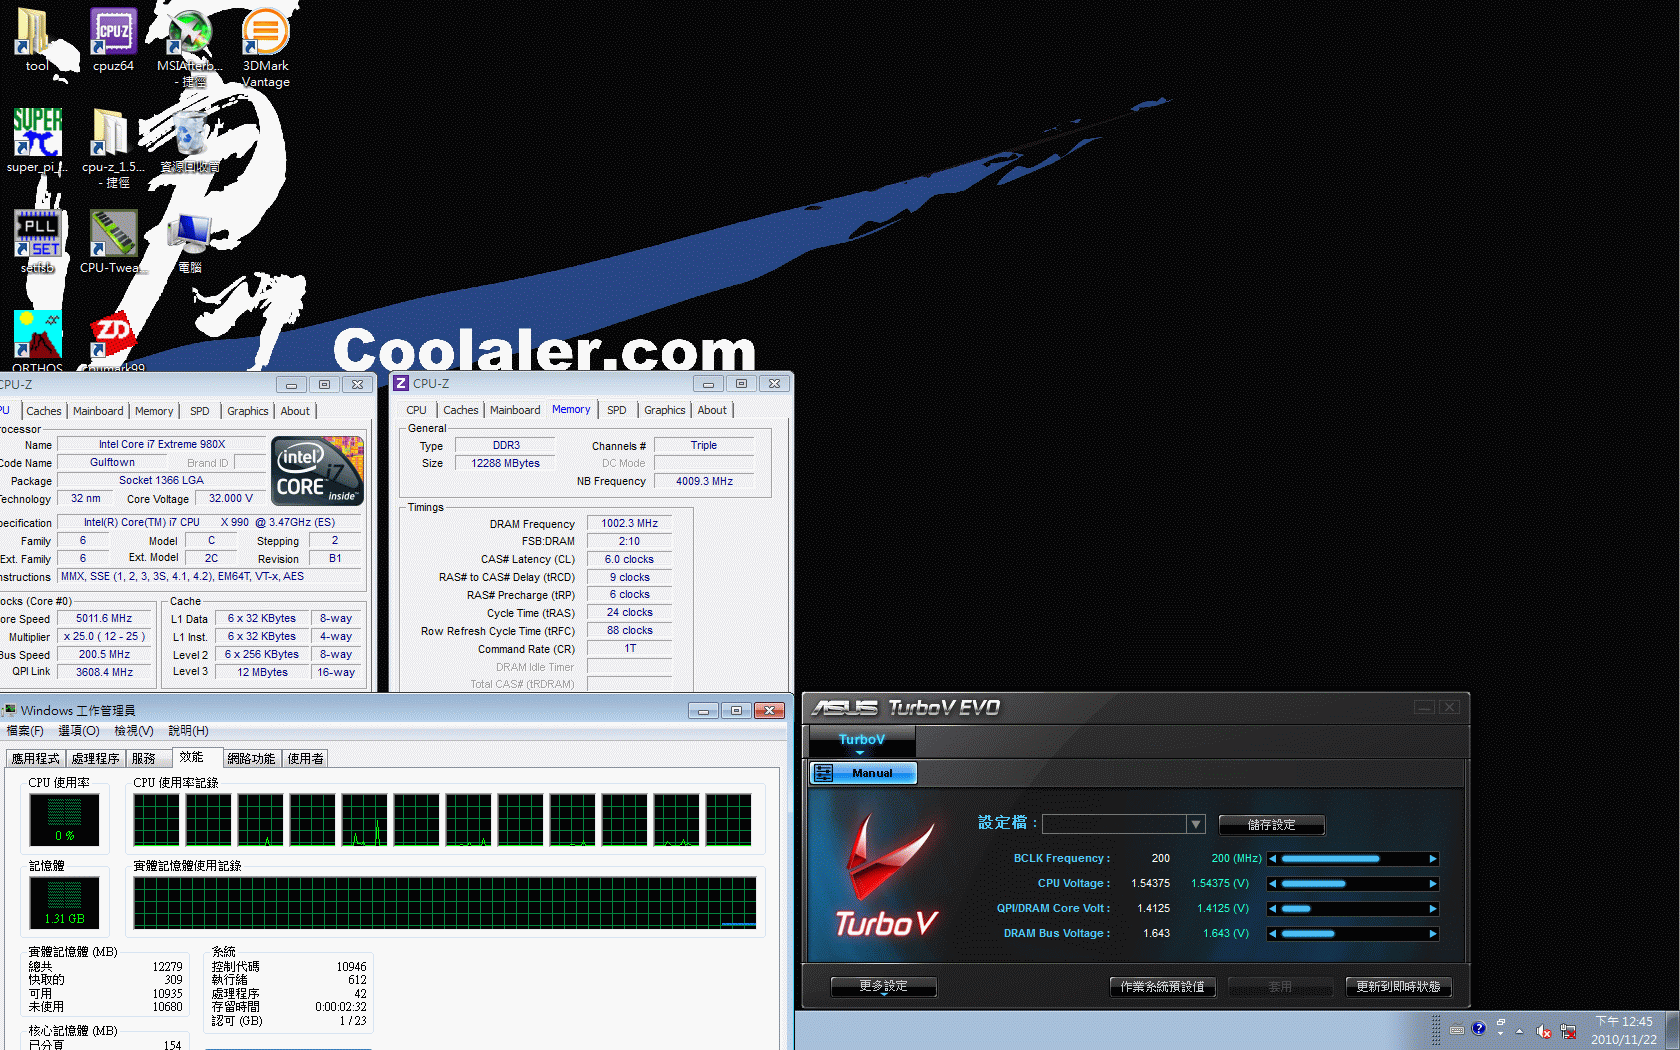Open CPU tab in right CPU-Z window

point(417,410)
